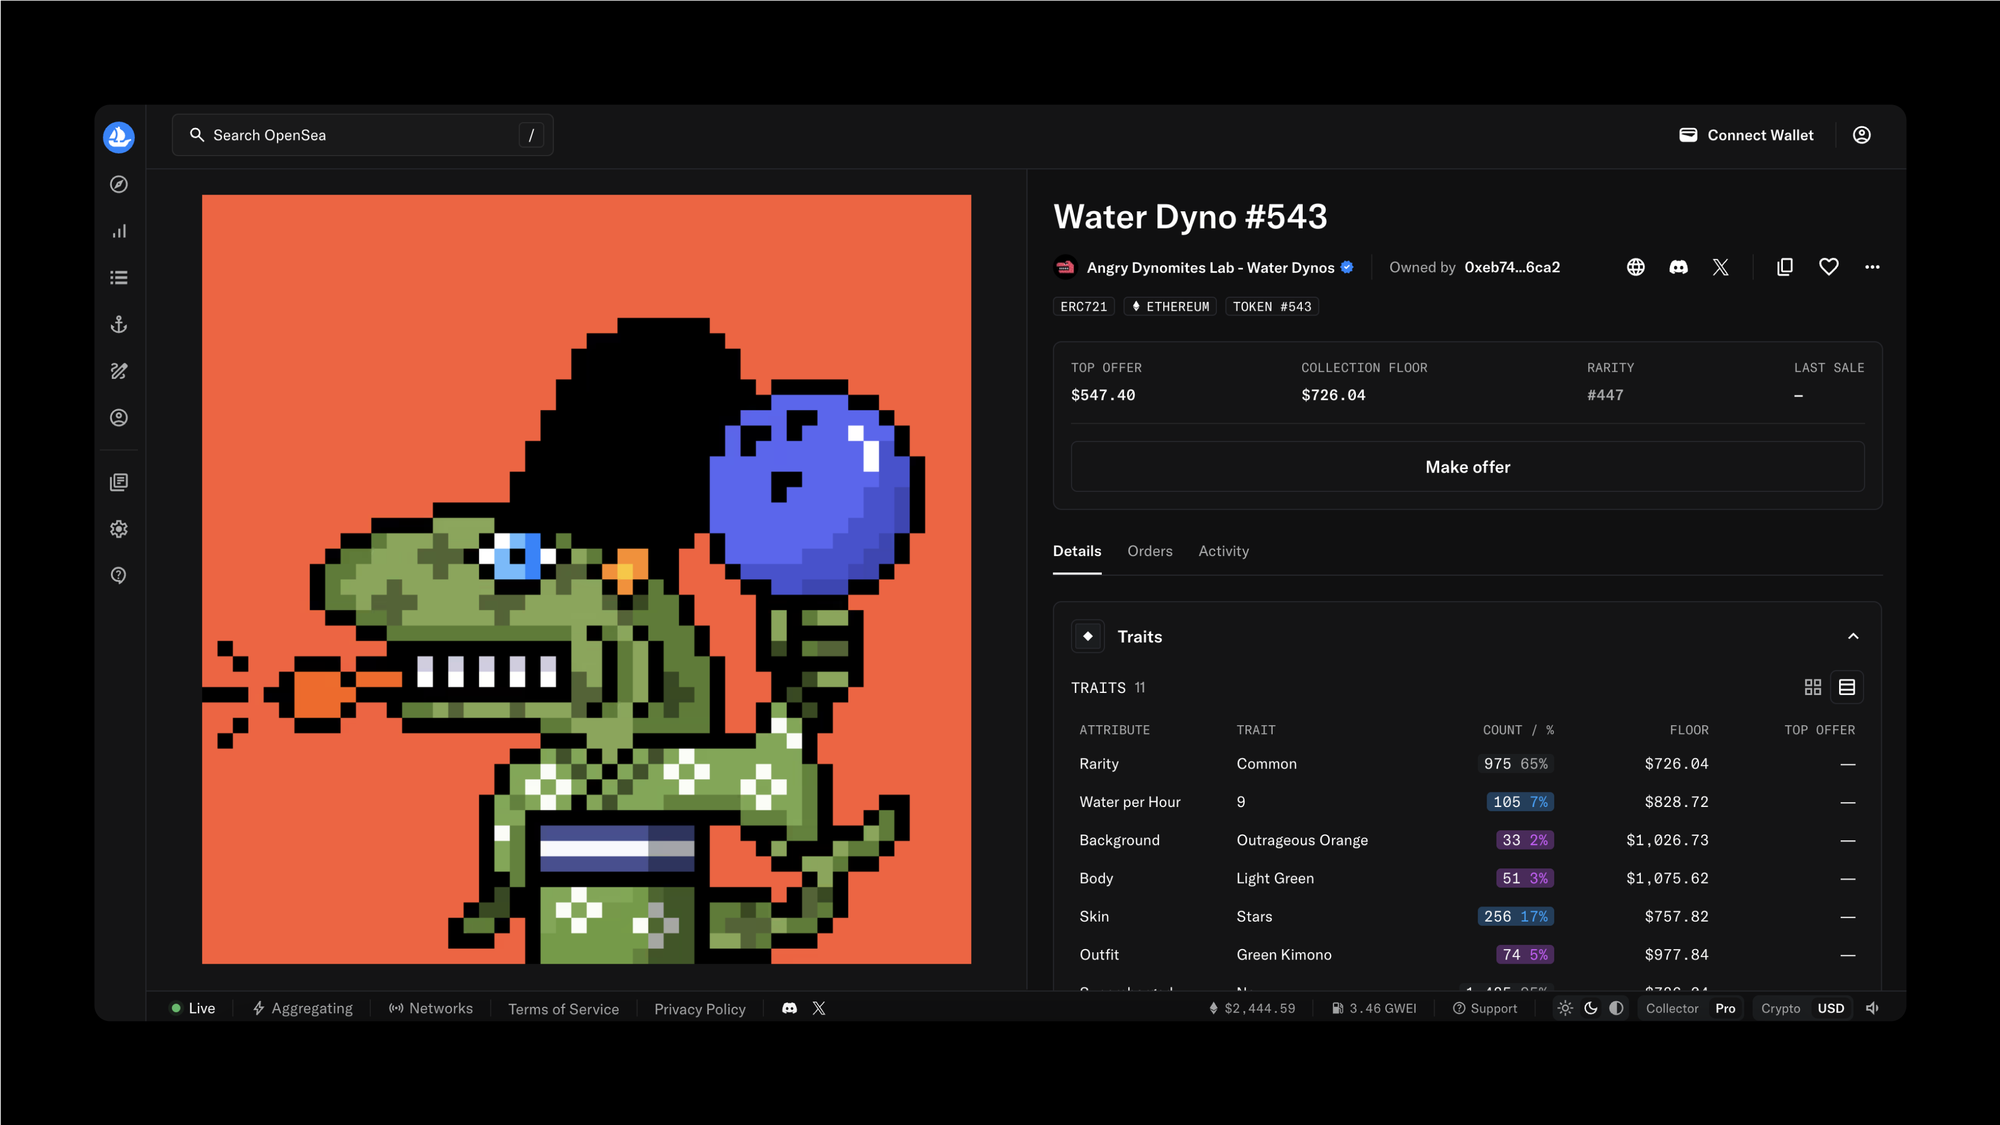Open the profile account menu icon
Image resolution: width=2000 pixels, height=1125 pixels.
(1861, 135)
